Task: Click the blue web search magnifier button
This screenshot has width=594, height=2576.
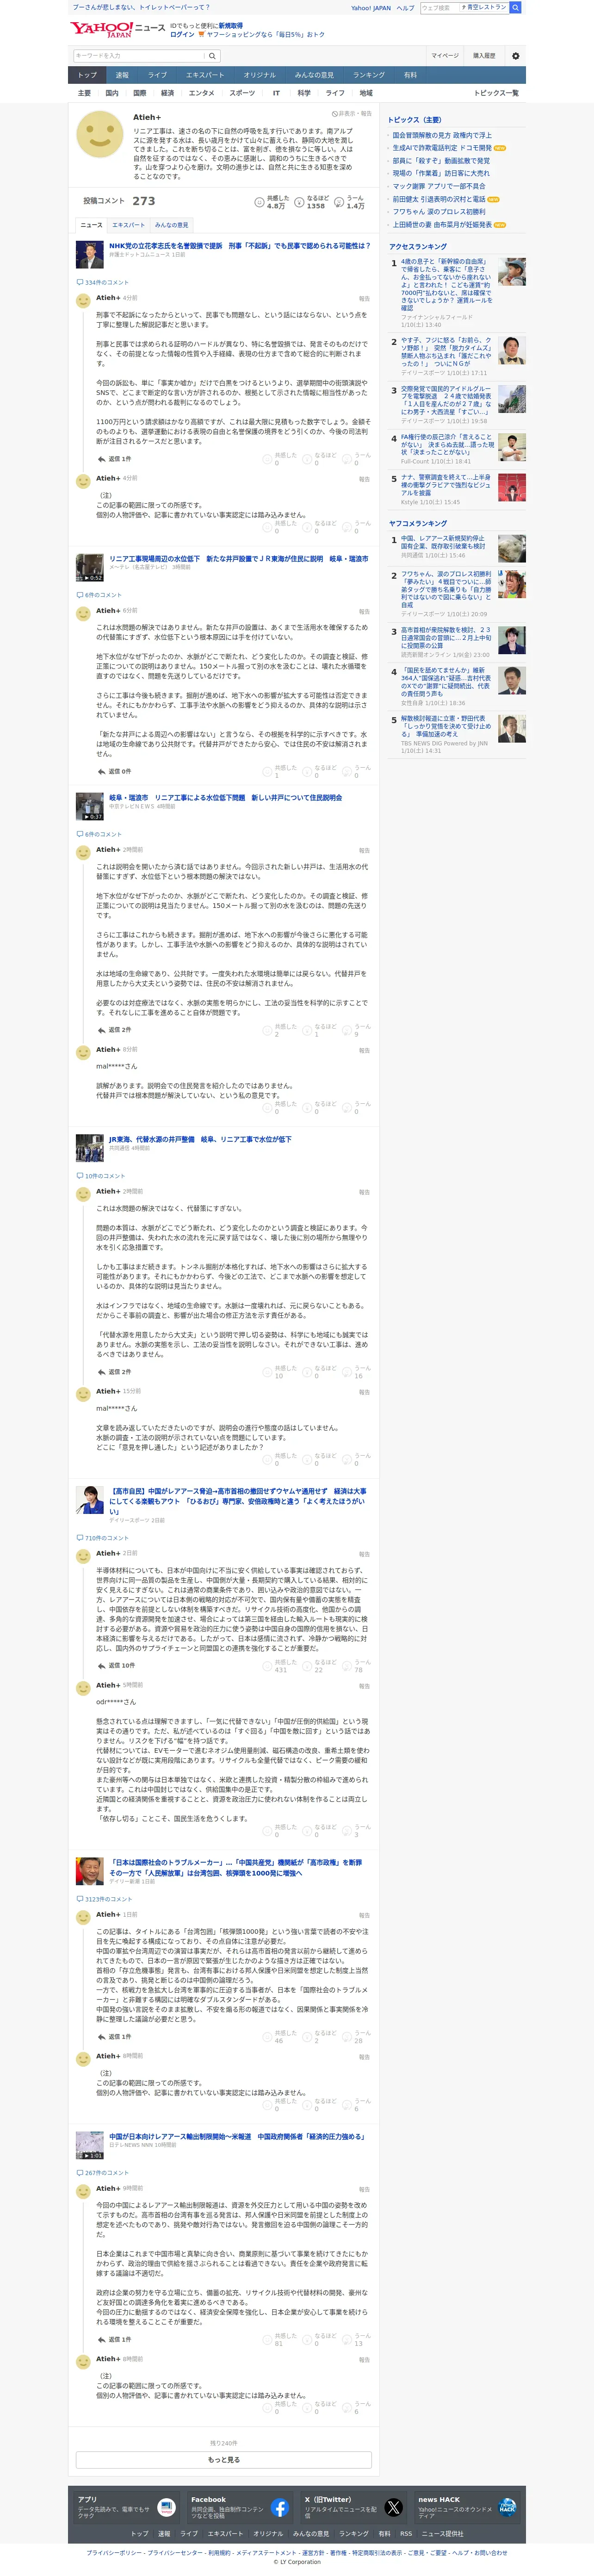Action: tap(515, 8)
